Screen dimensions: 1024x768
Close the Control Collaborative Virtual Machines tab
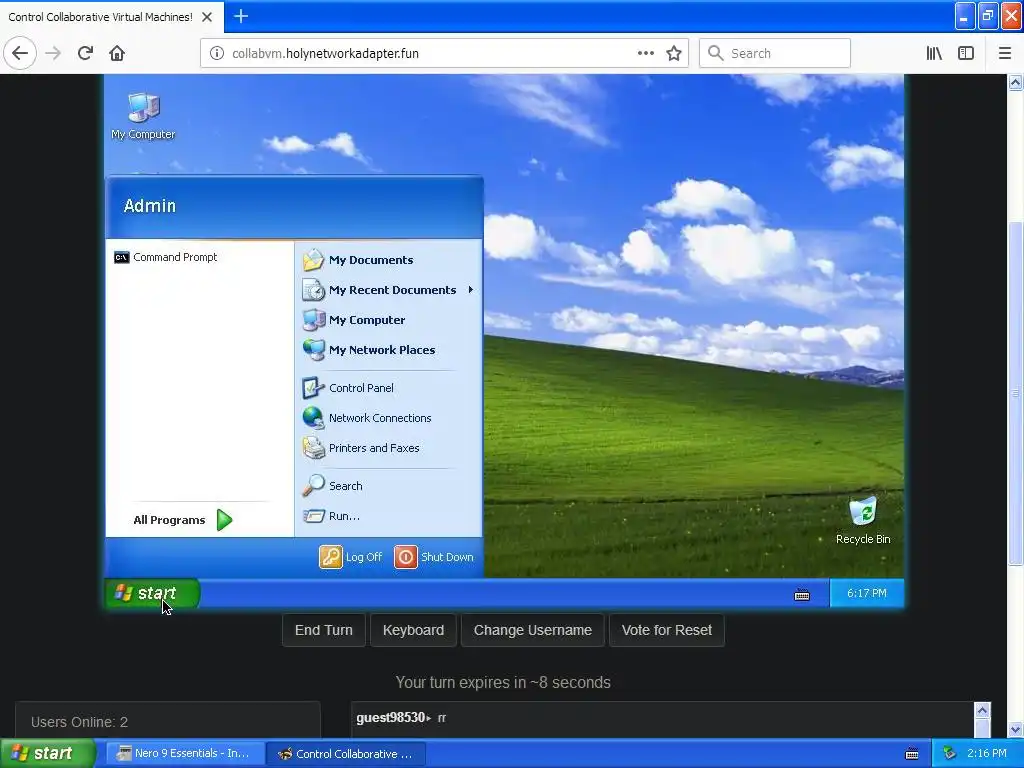tap(207, 17)
